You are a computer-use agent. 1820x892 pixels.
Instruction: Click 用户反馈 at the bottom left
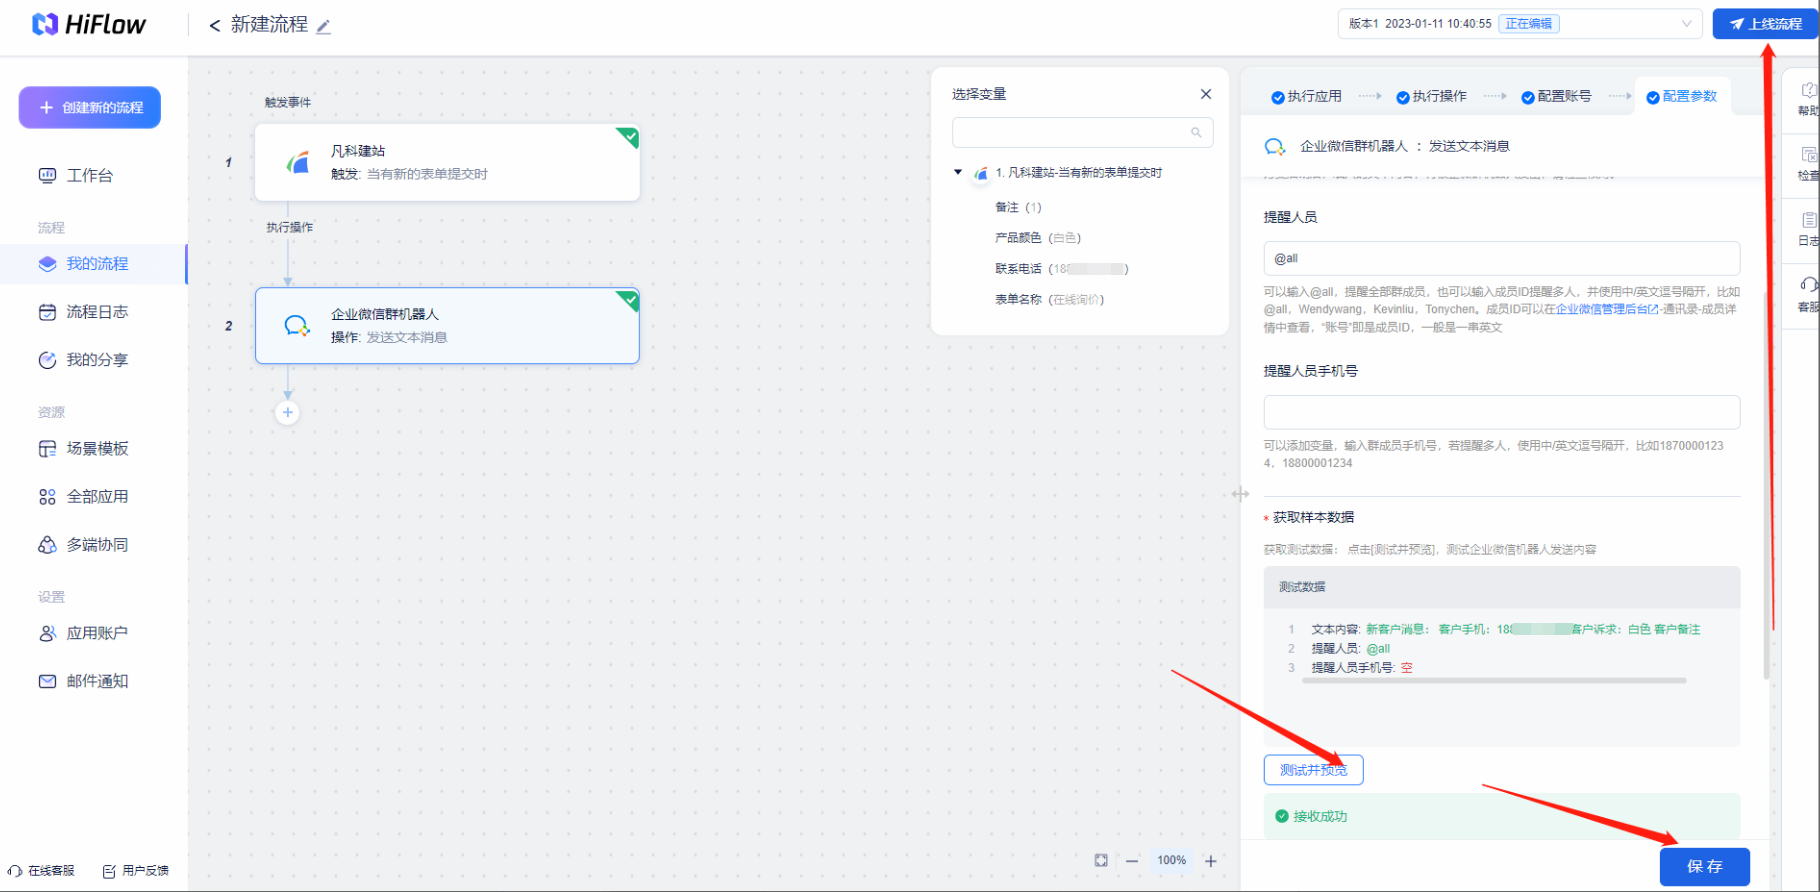[136, 871]
